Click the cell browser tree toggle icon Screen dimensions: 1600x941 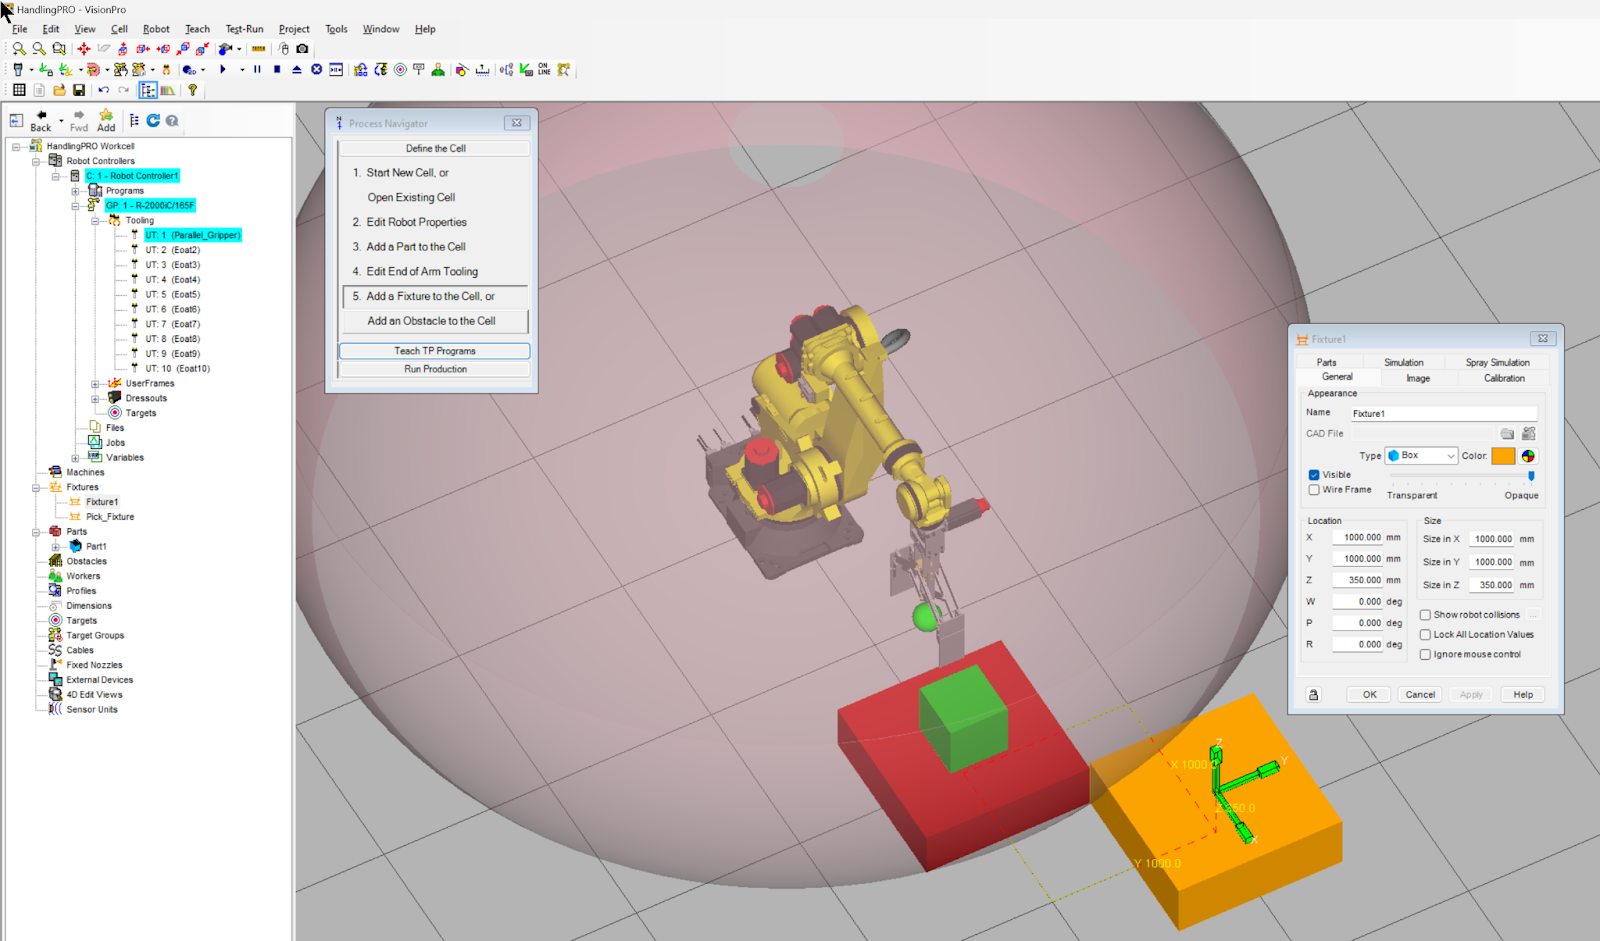pos(148,90)
